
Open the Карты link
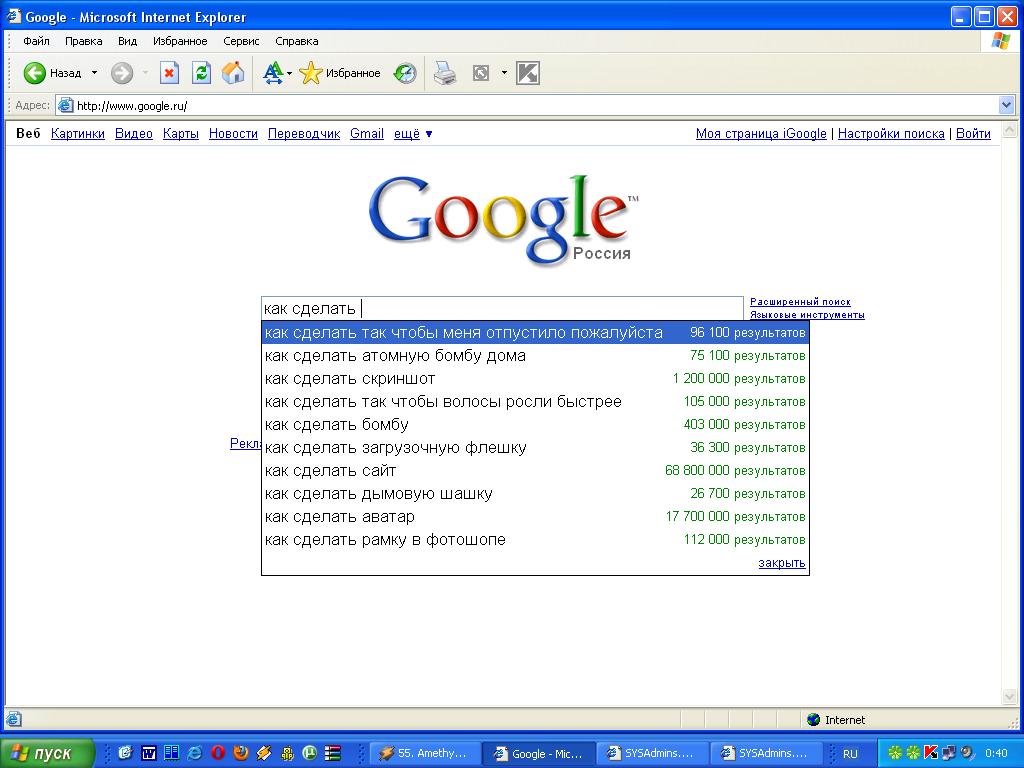[x=181, y=134]
